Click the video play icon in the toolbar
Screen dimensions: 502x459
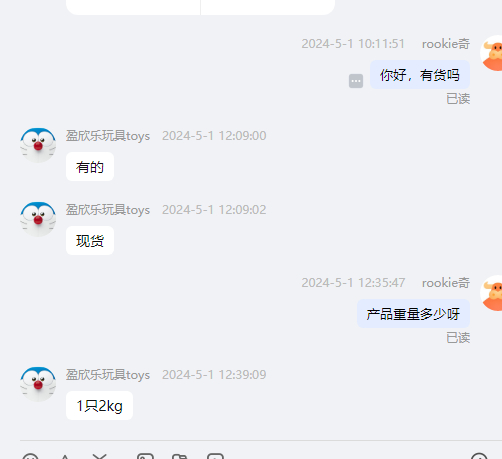click(x=215, y=456)
